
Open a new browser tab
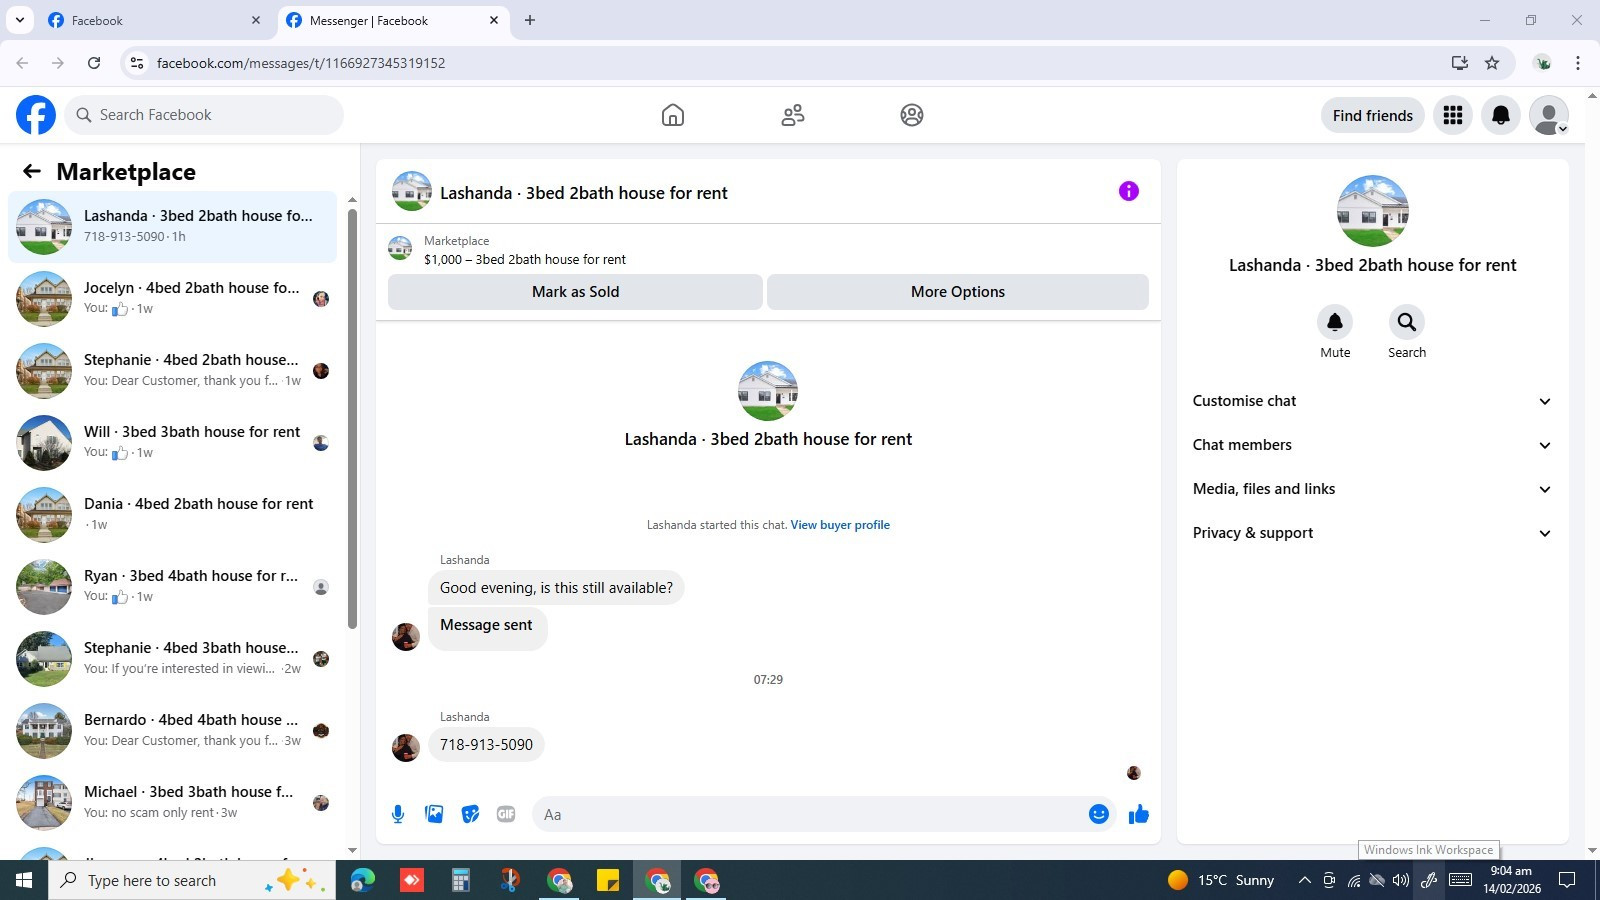coord(530,20)
